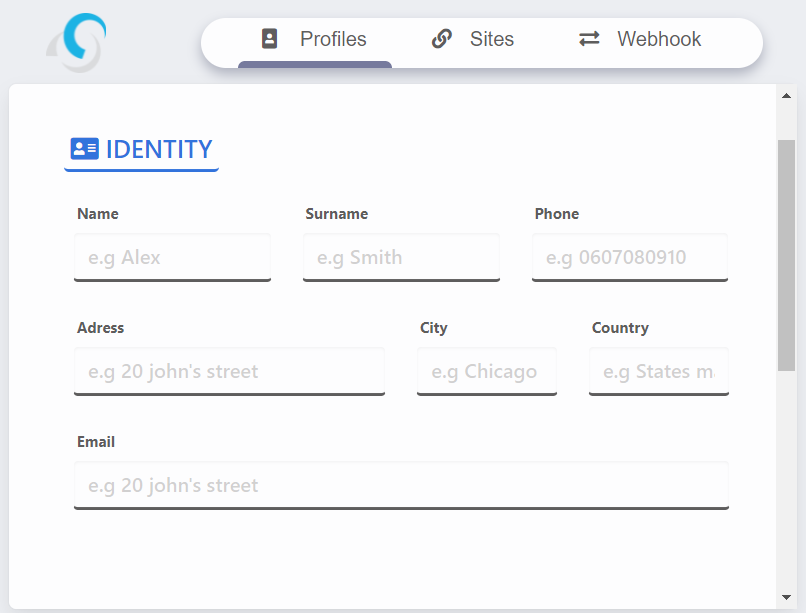Click the exchange arrows icon beside Webhook
The width and height of the screenshot is (806, 613).
589,39
